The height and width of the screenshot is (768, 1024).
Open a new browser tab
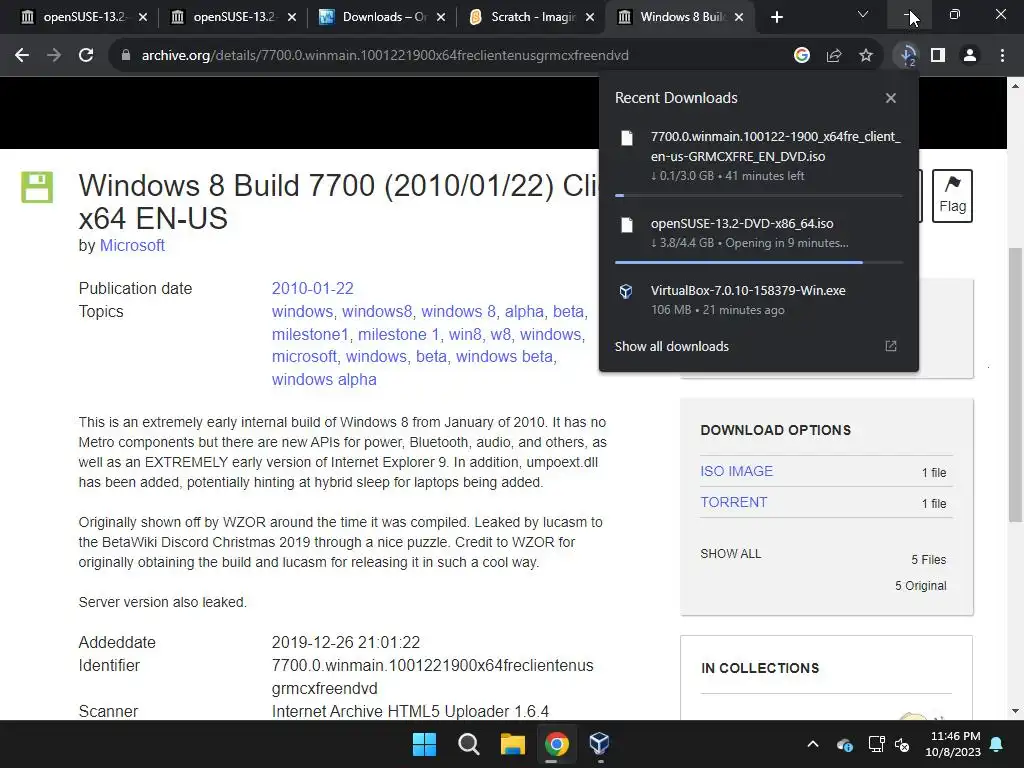776,17
